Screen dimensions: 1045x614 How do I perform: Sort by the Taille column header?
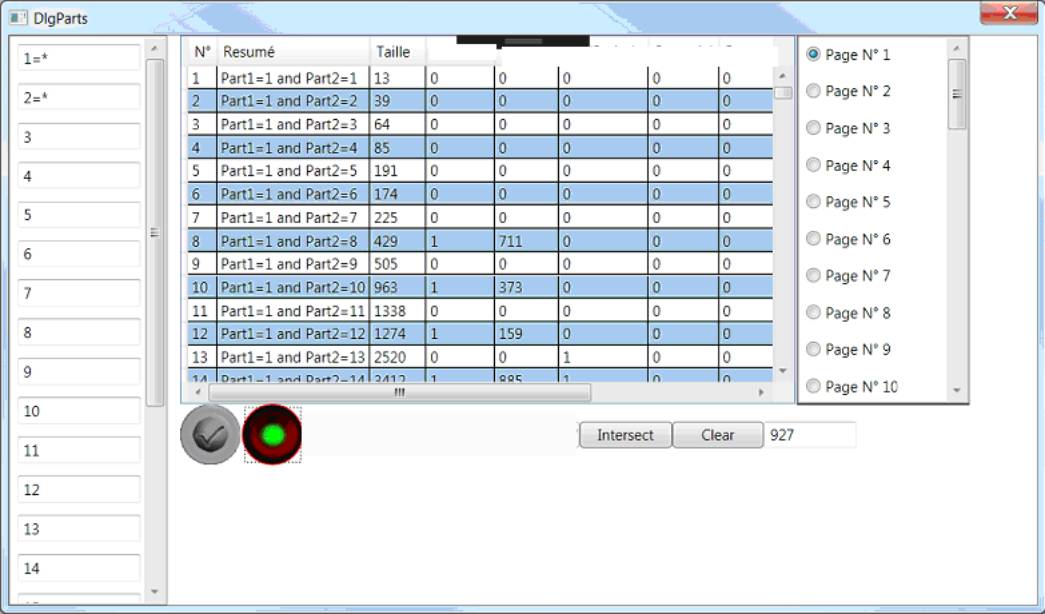pyautogui.click(x=394, y=52)
